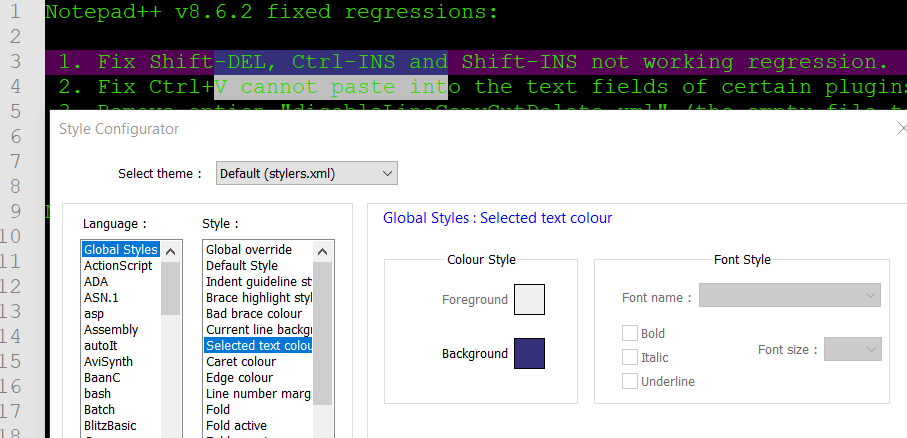Click Language list scrollbar thumb
The image size is (907, 438).
[x=171, y=288]
